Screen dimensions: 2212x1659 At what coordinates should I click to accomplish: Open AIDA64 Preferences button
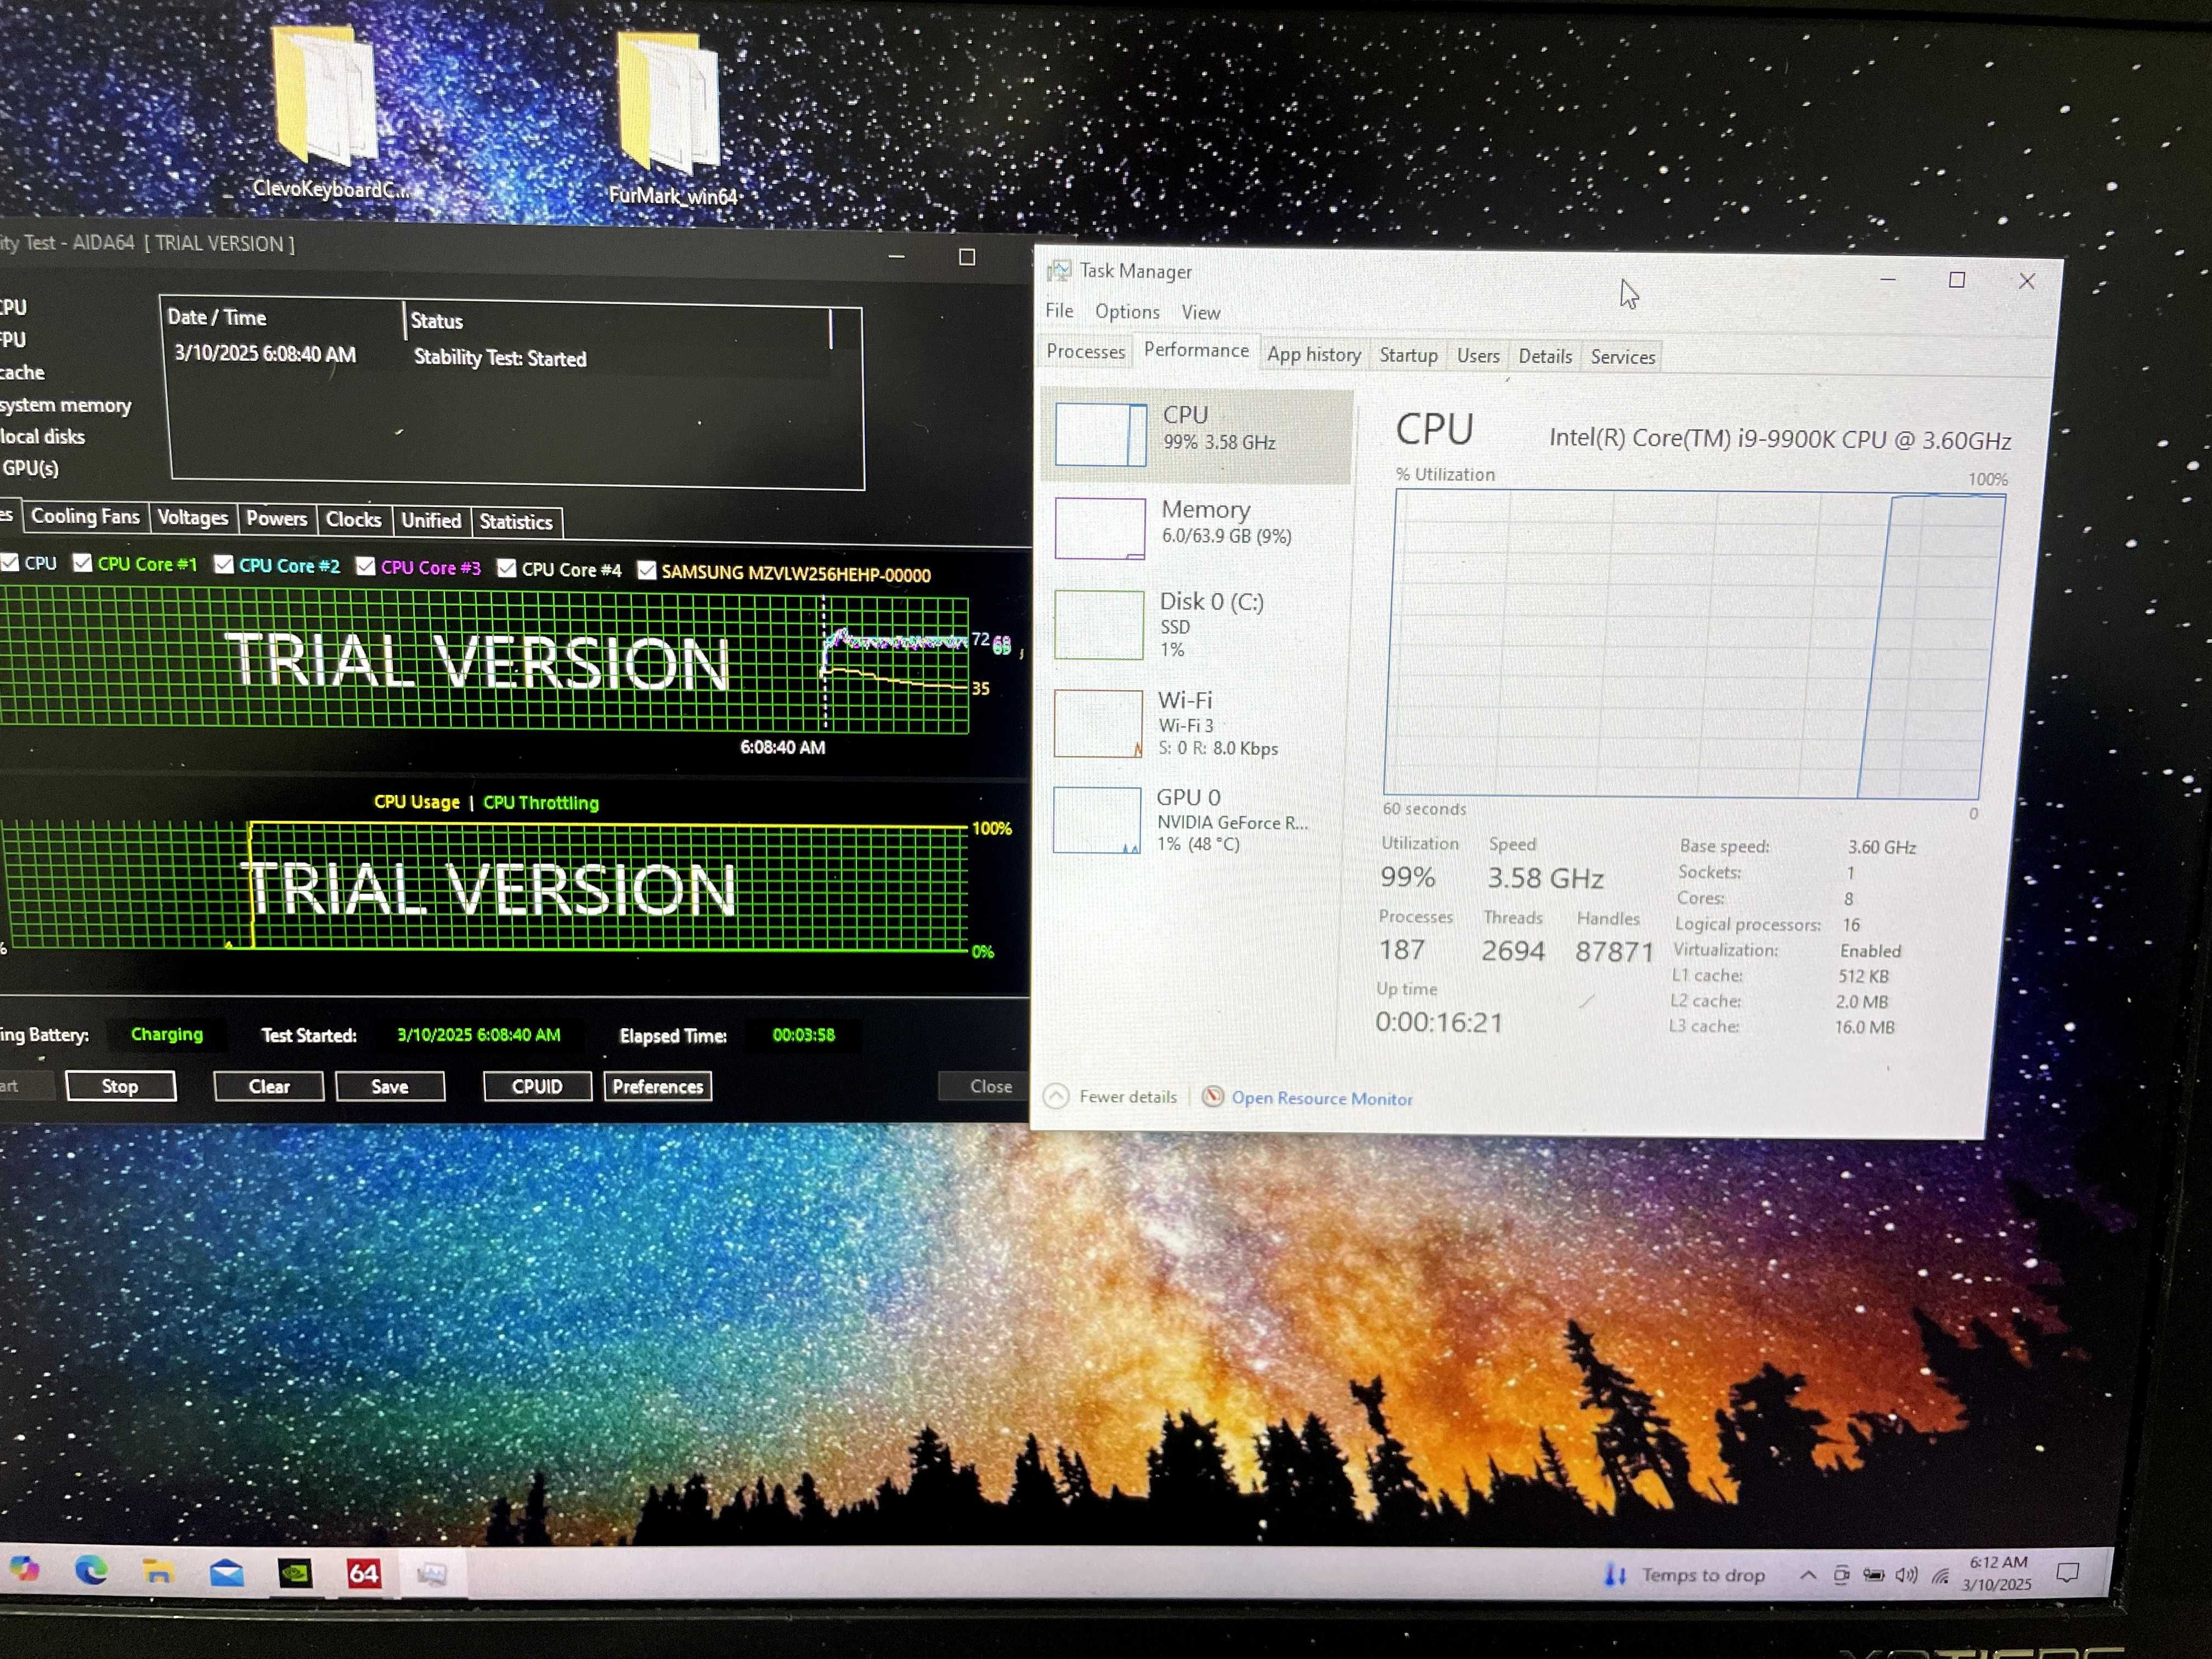pos(658,1086)
